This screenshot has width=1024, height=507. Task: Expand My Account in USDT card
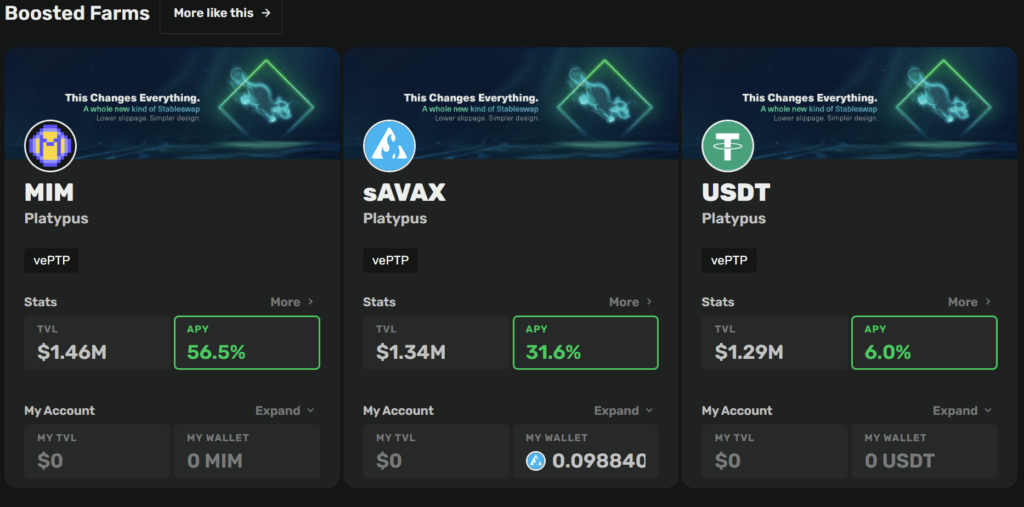(962, 411)
